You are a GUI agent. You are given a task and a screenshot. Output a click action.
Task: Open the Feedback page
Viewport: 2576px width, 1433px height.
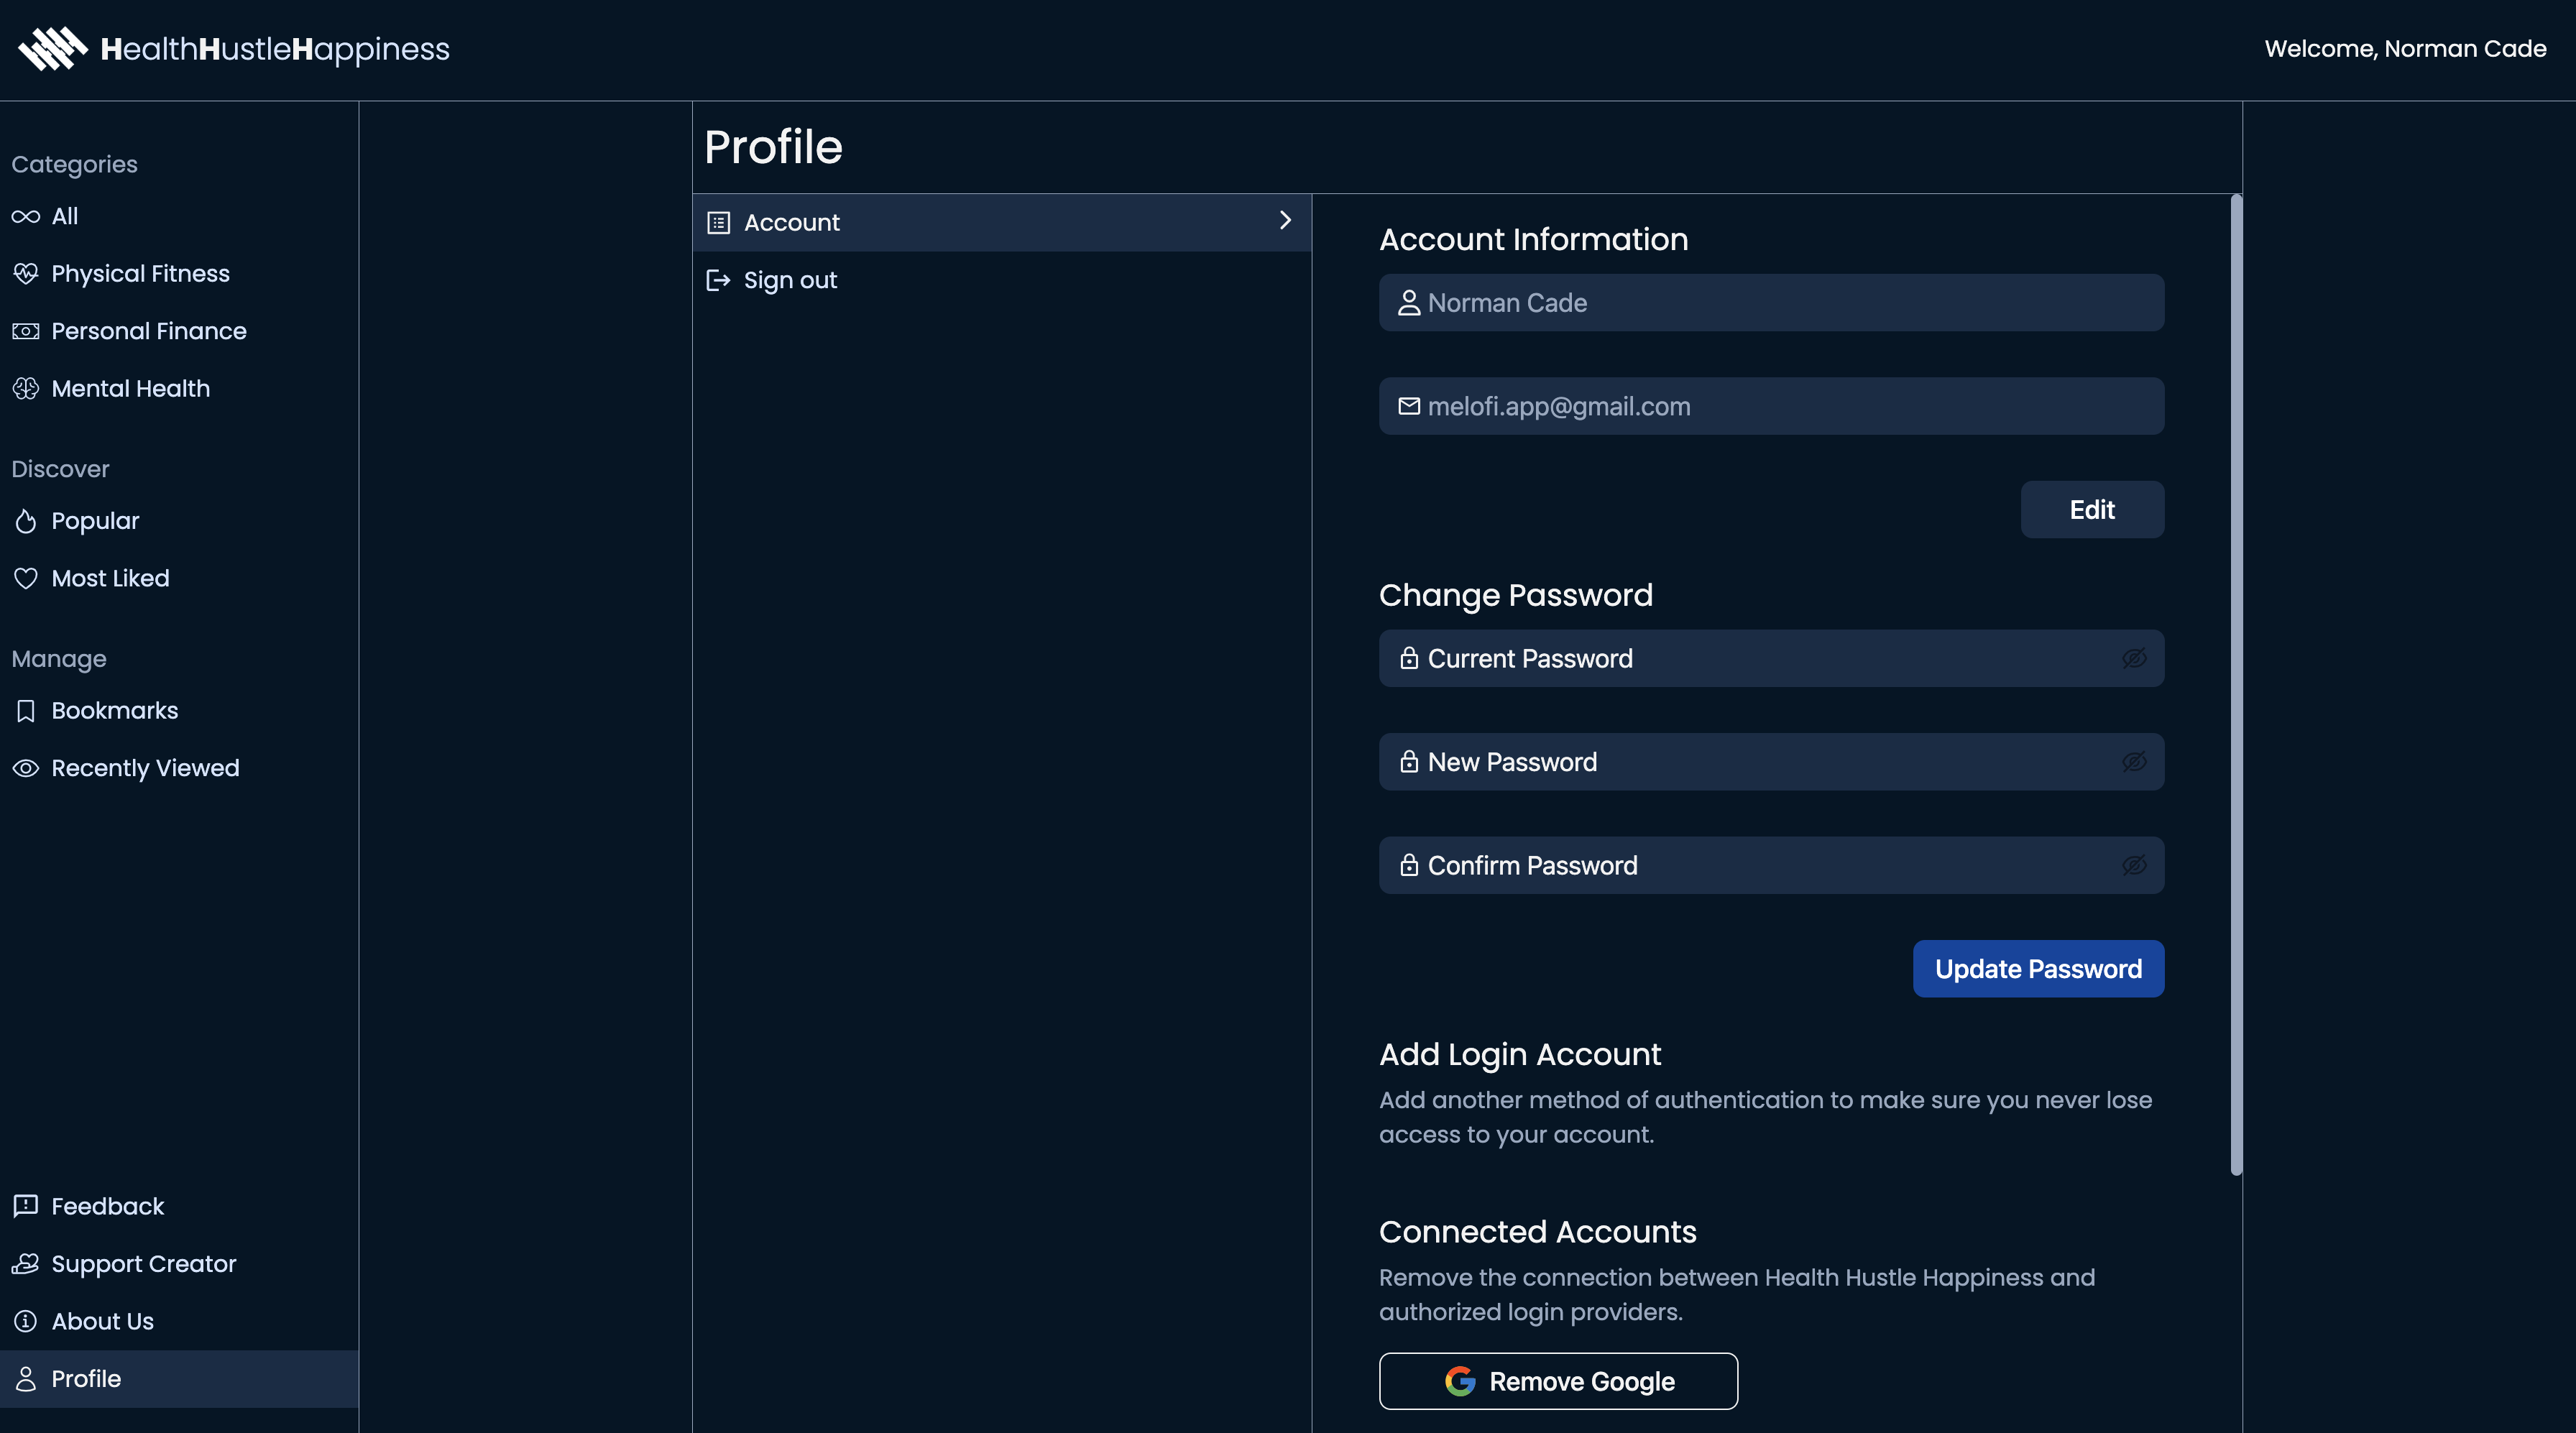click(179, 1206)
